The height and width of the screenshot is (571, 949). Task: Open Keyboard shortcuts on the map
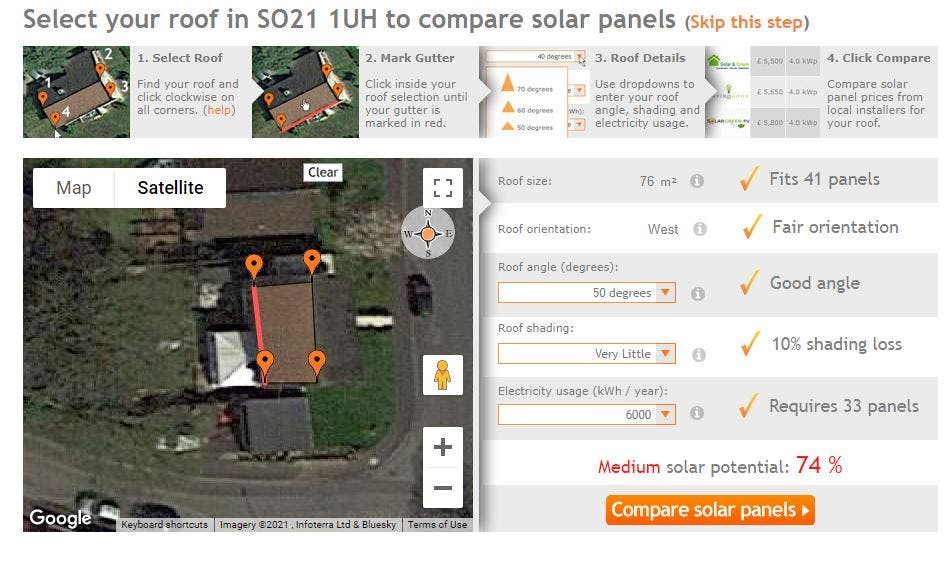click(x=164, y=524)
